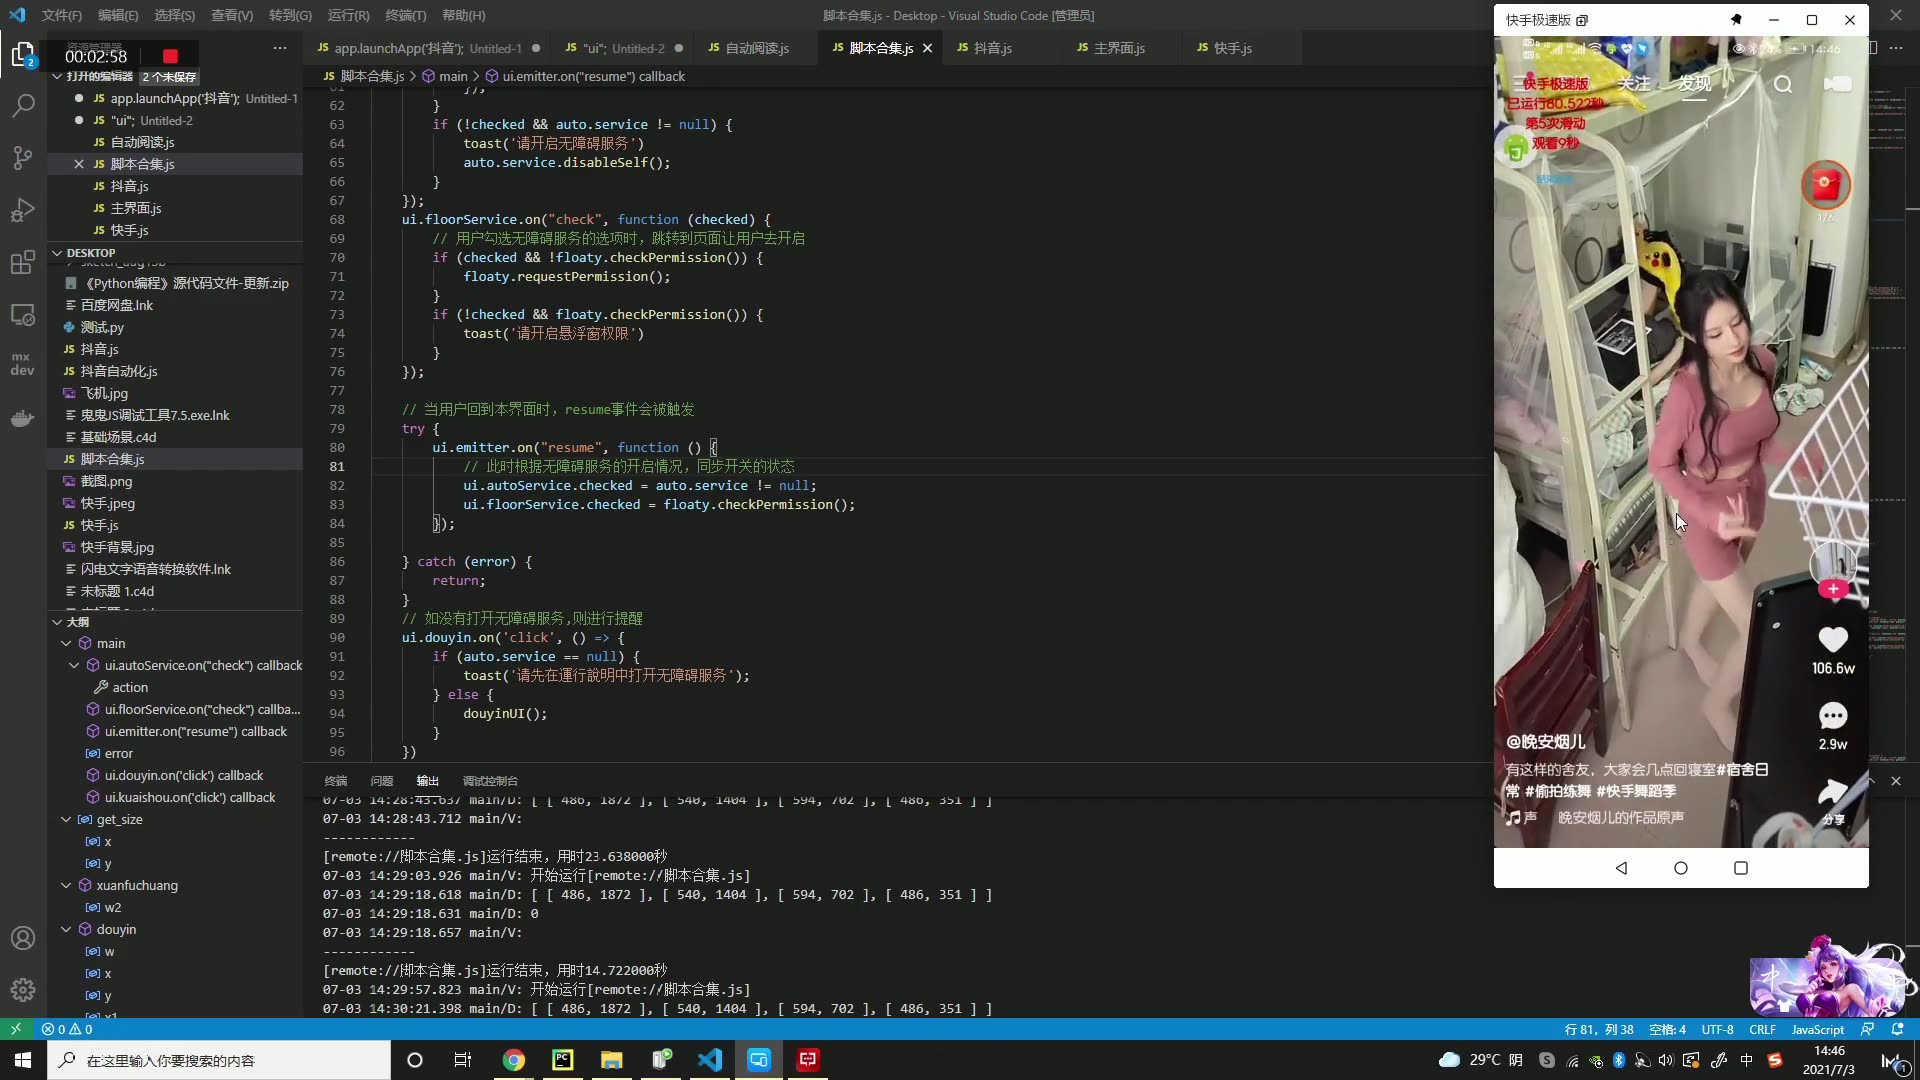Open notifications bell in status bar

(1898, 1029)
